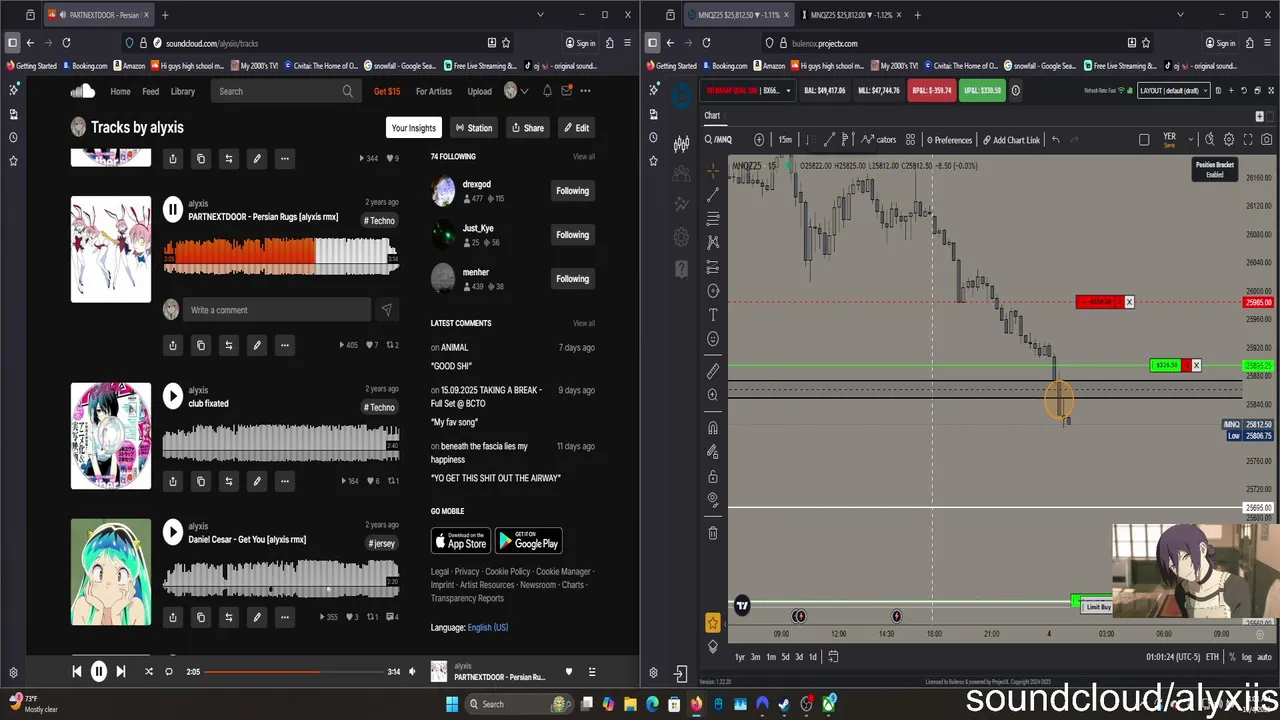
Task: Like current track with heart in player bar
Action: (x=569, y=672)
